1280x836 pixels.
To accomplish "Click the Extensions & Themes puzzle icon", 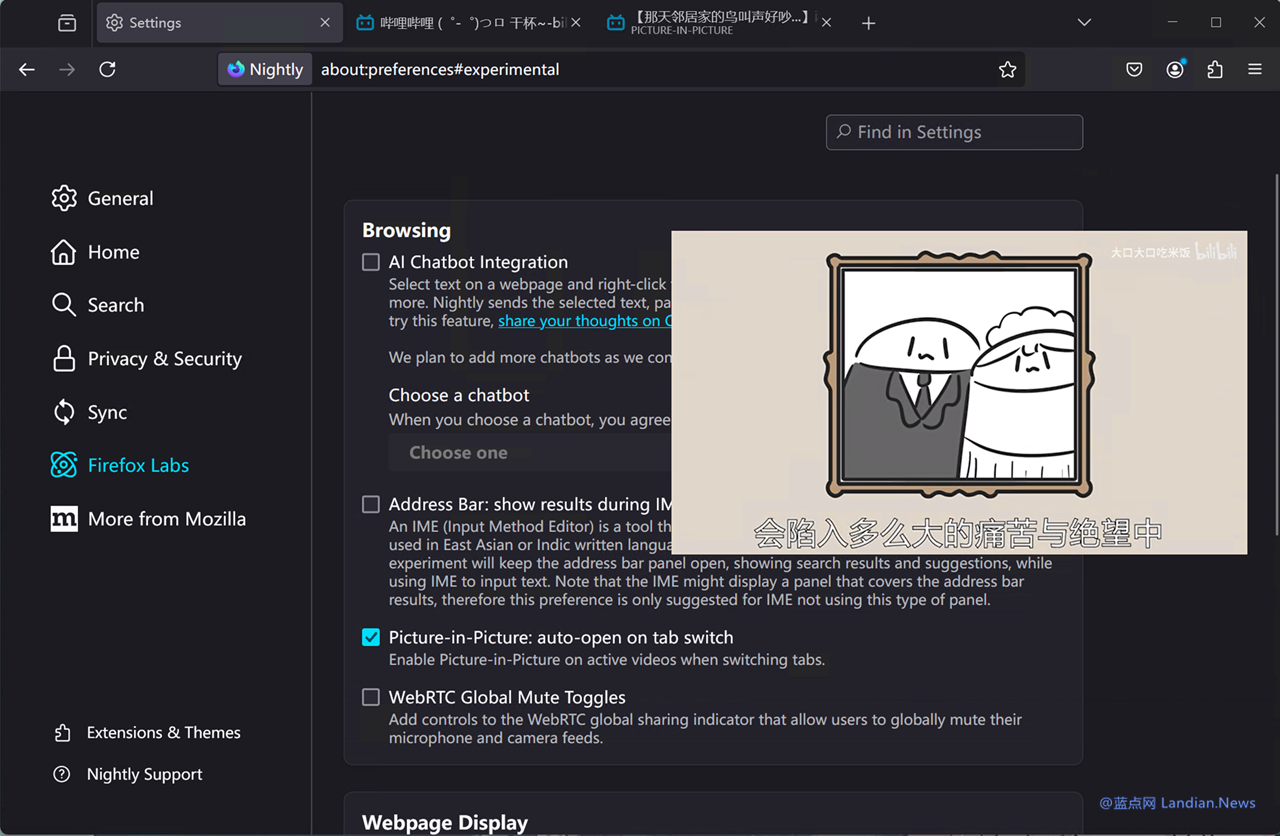I will (x=62, y=733).
